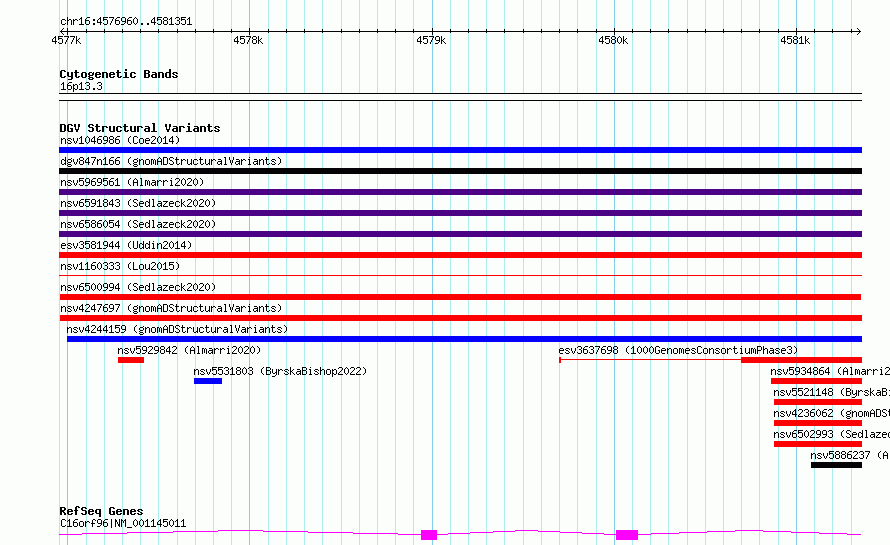Image resolution: width=890 pixels, height=545 pixels.
Task: Open variant label nsv6586054 (Sedlazeck2020)
Action: point(138,224)
